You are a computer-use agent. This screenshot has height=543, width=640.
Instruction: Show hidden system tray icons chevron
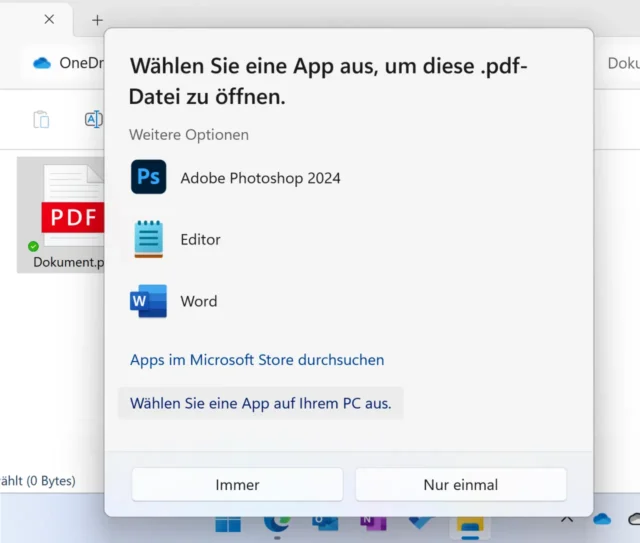(567, 519)
